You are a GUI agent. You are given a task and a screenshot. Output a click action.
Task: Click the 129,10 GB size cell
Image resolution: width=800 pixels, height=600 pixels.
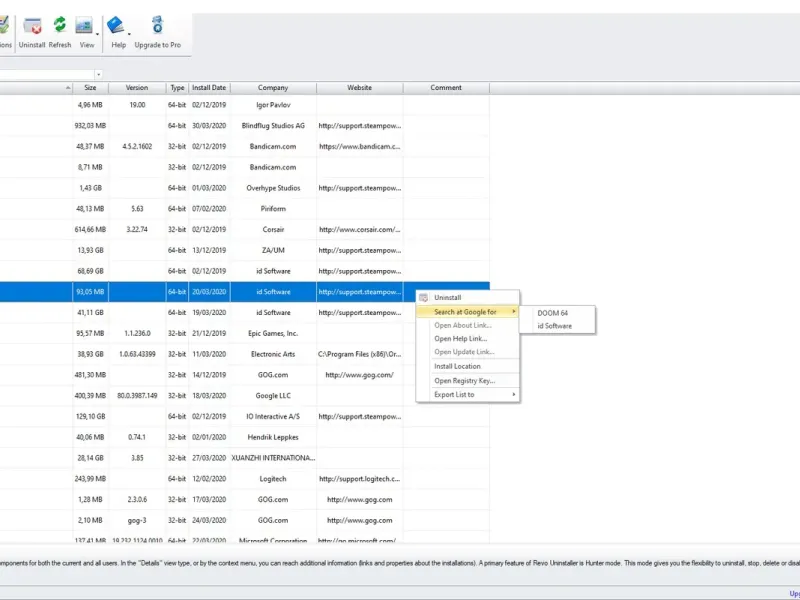coord(90,417)
